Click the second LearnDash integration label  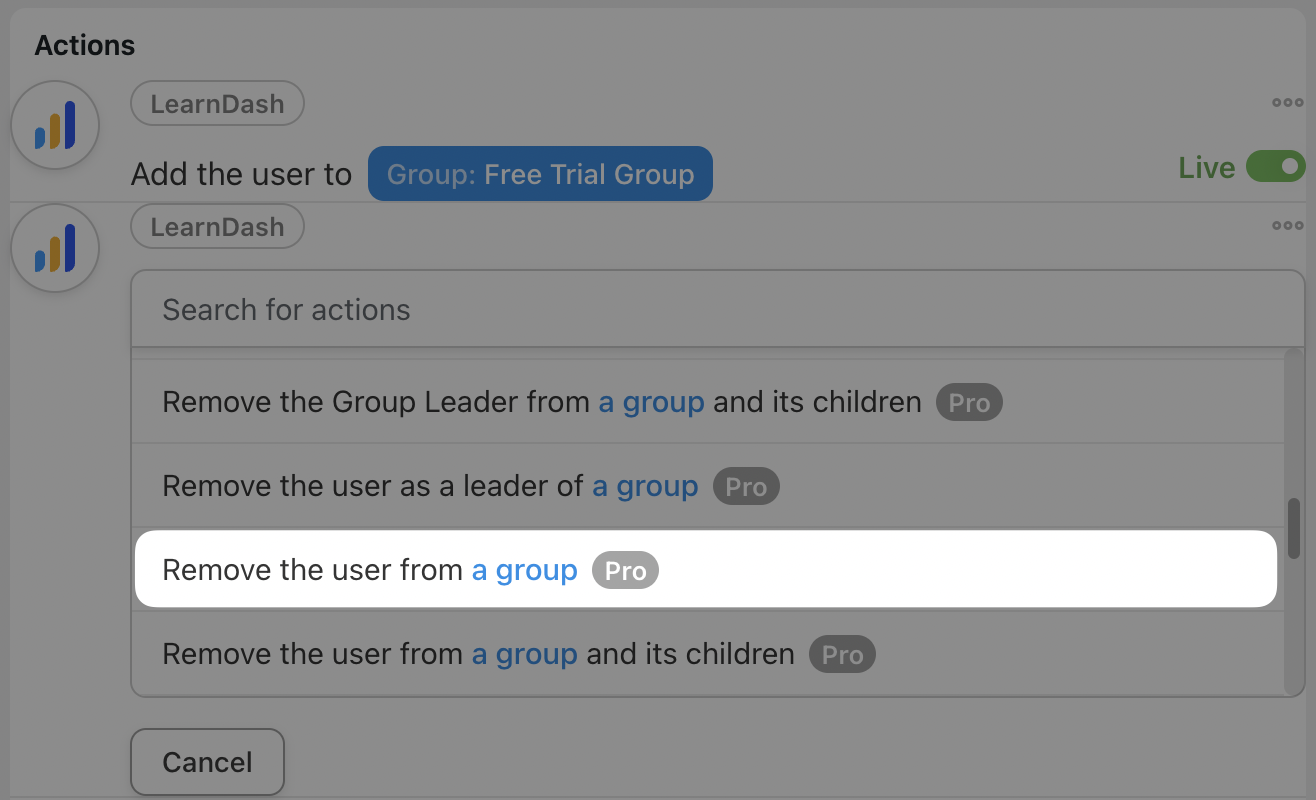tap(217, 226)
